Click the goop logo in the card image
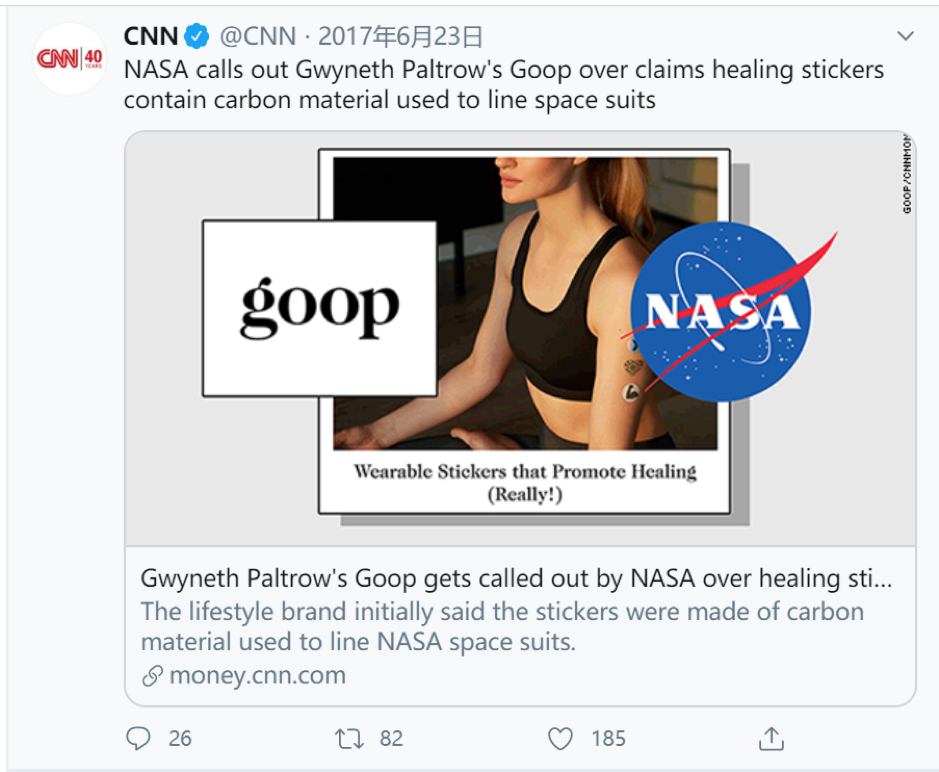 (319, 307)
